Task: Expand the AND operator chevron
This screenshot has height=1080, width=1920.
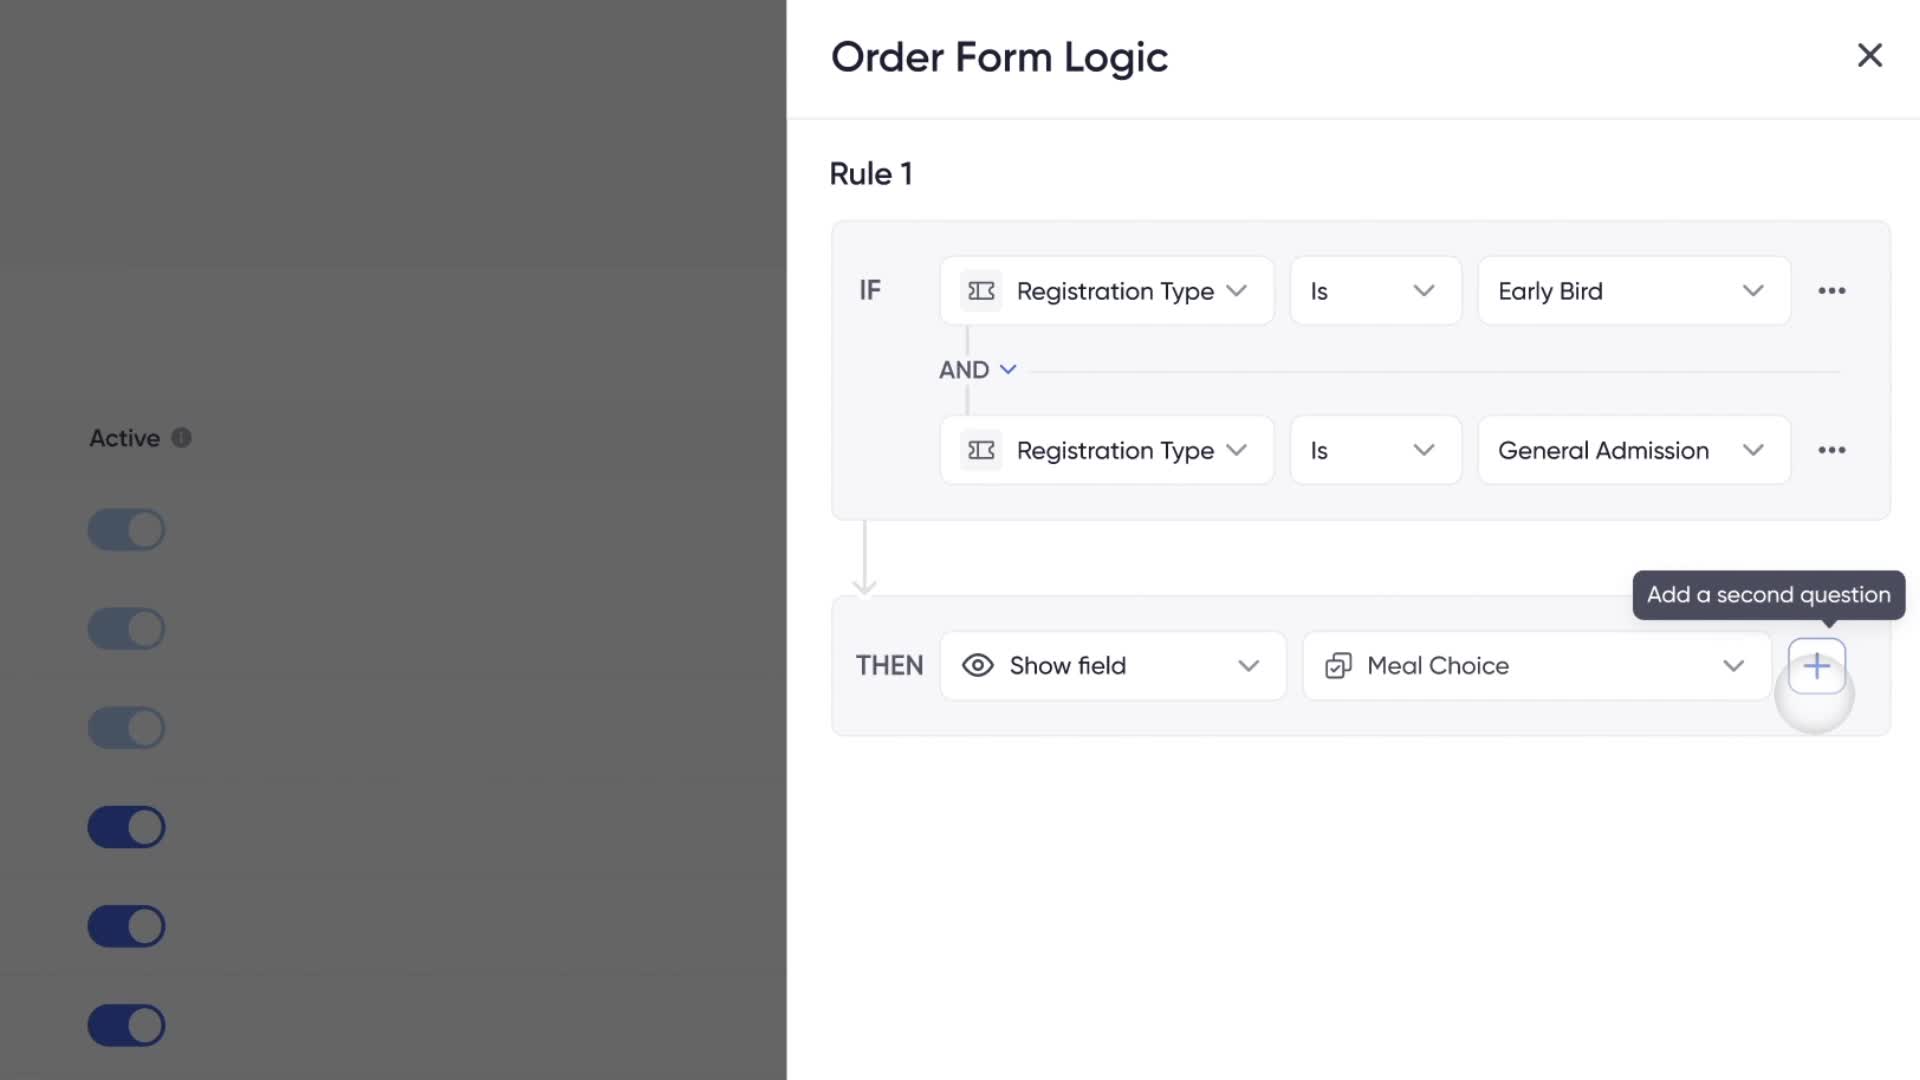Action: pos(1008,370)
